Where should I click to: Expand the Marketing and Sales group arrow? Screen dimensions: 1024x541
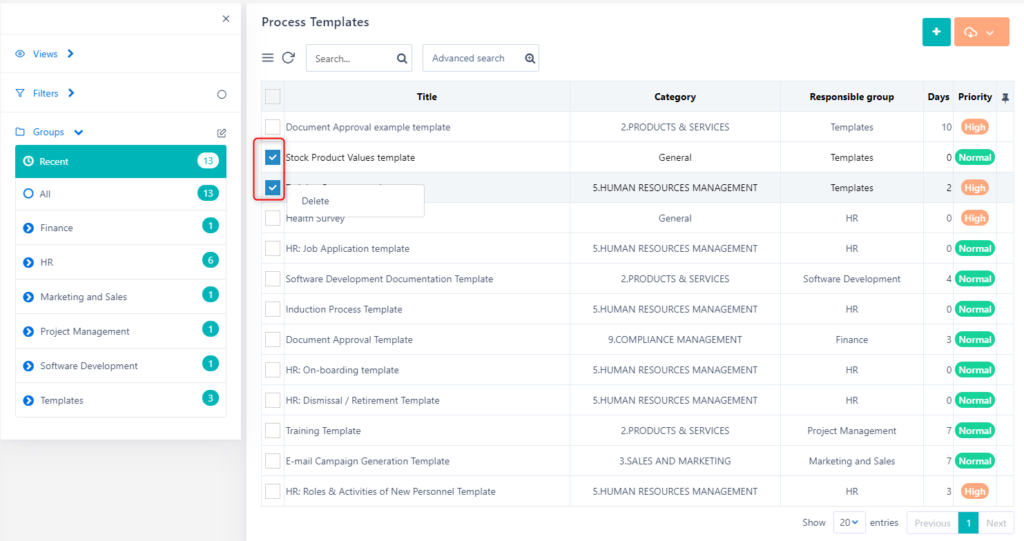(28, 297)
